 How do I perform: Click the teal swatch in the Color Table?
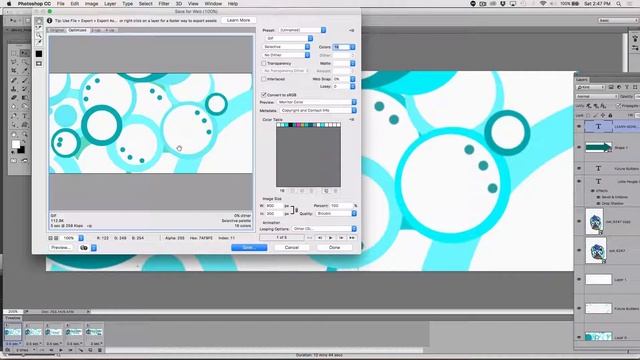coord(312,125)
